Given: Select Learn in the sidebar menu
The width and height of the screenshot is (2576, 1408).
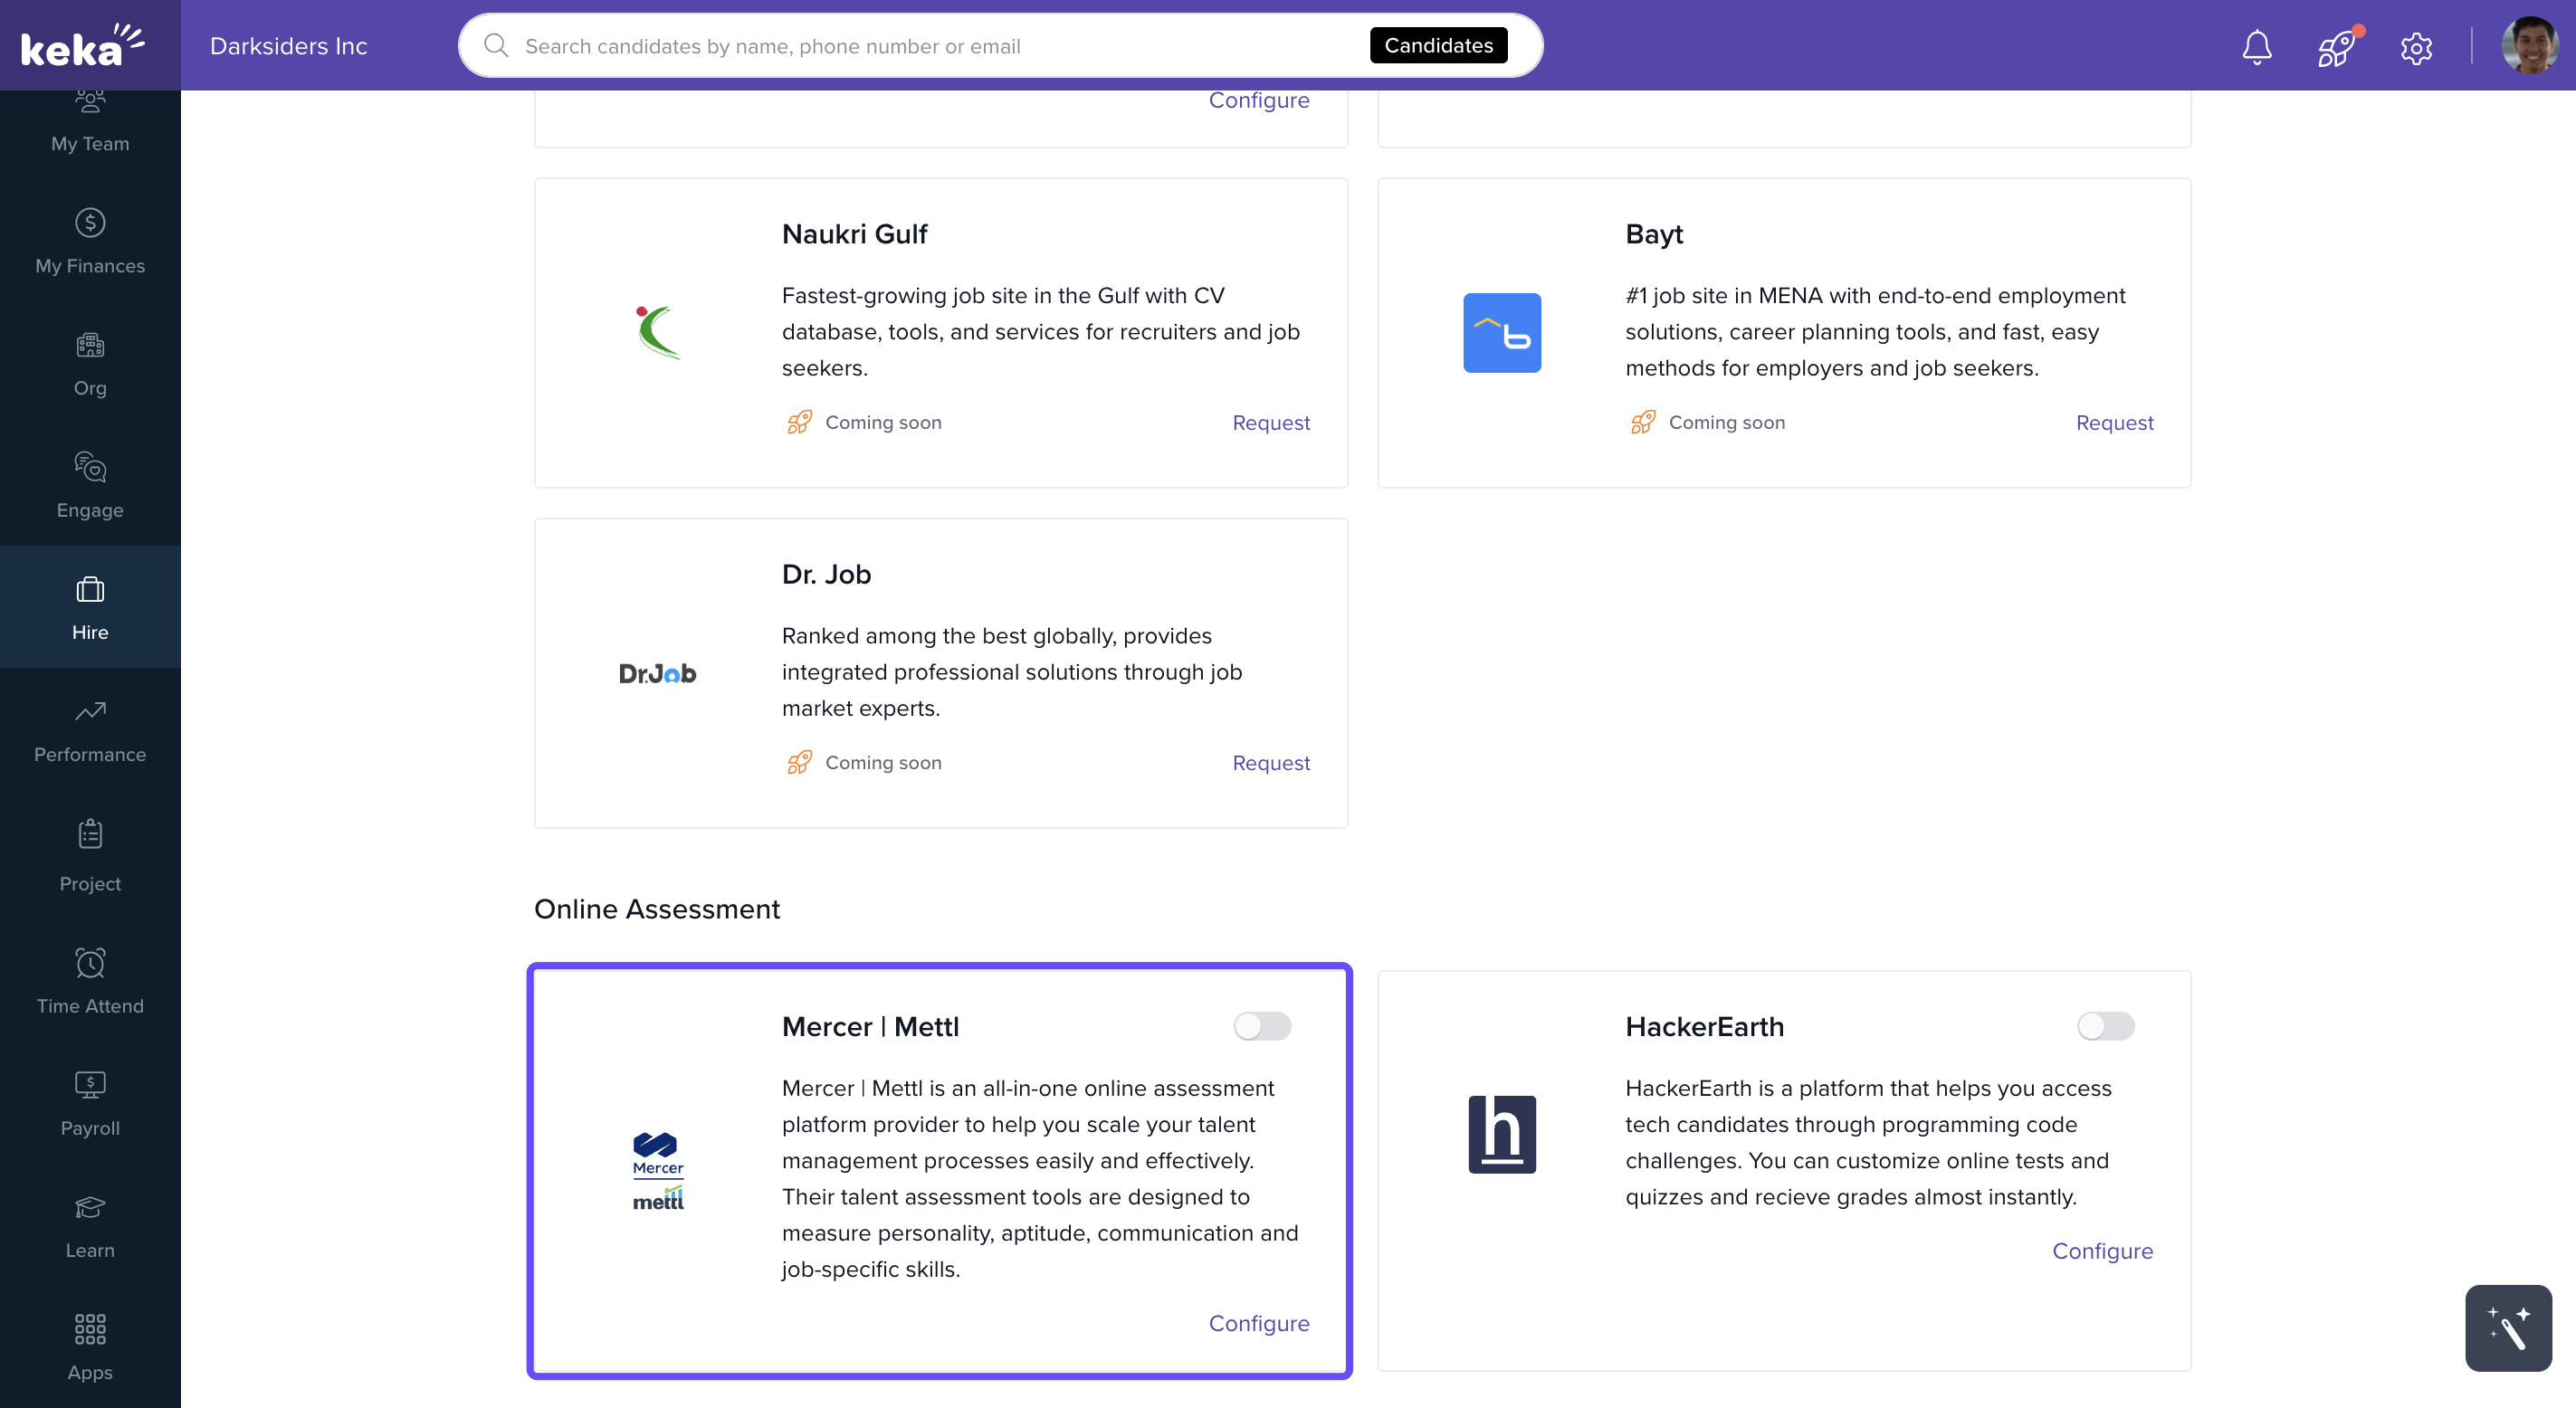Looking at the screenshot, I should pyautogui.click(x=90, y=1226).
